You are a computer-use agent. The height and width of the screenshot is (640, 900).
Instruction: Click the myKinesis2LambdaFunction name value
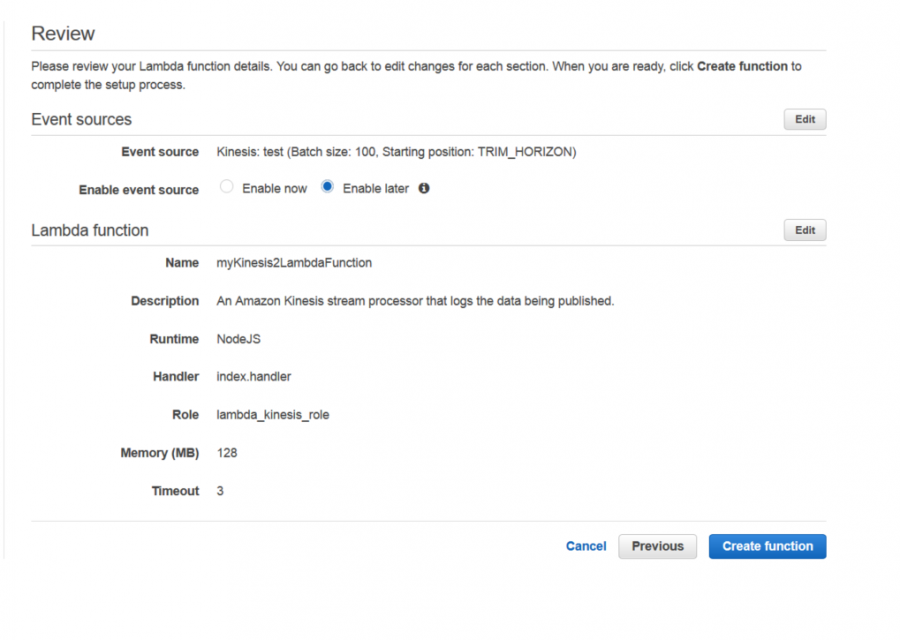294,263
